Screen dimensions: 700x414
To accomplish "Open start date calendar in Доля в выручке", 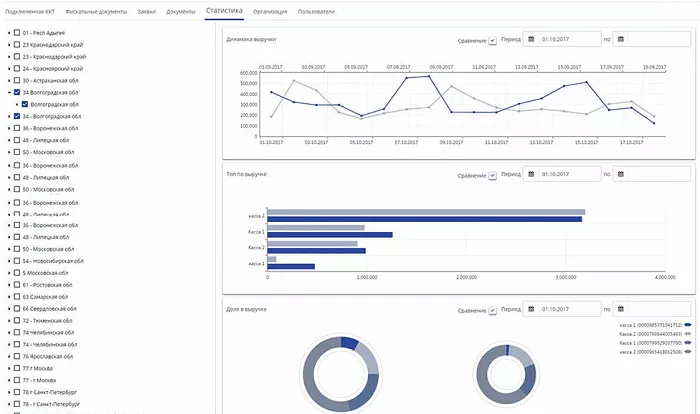I will pos(531,309).
